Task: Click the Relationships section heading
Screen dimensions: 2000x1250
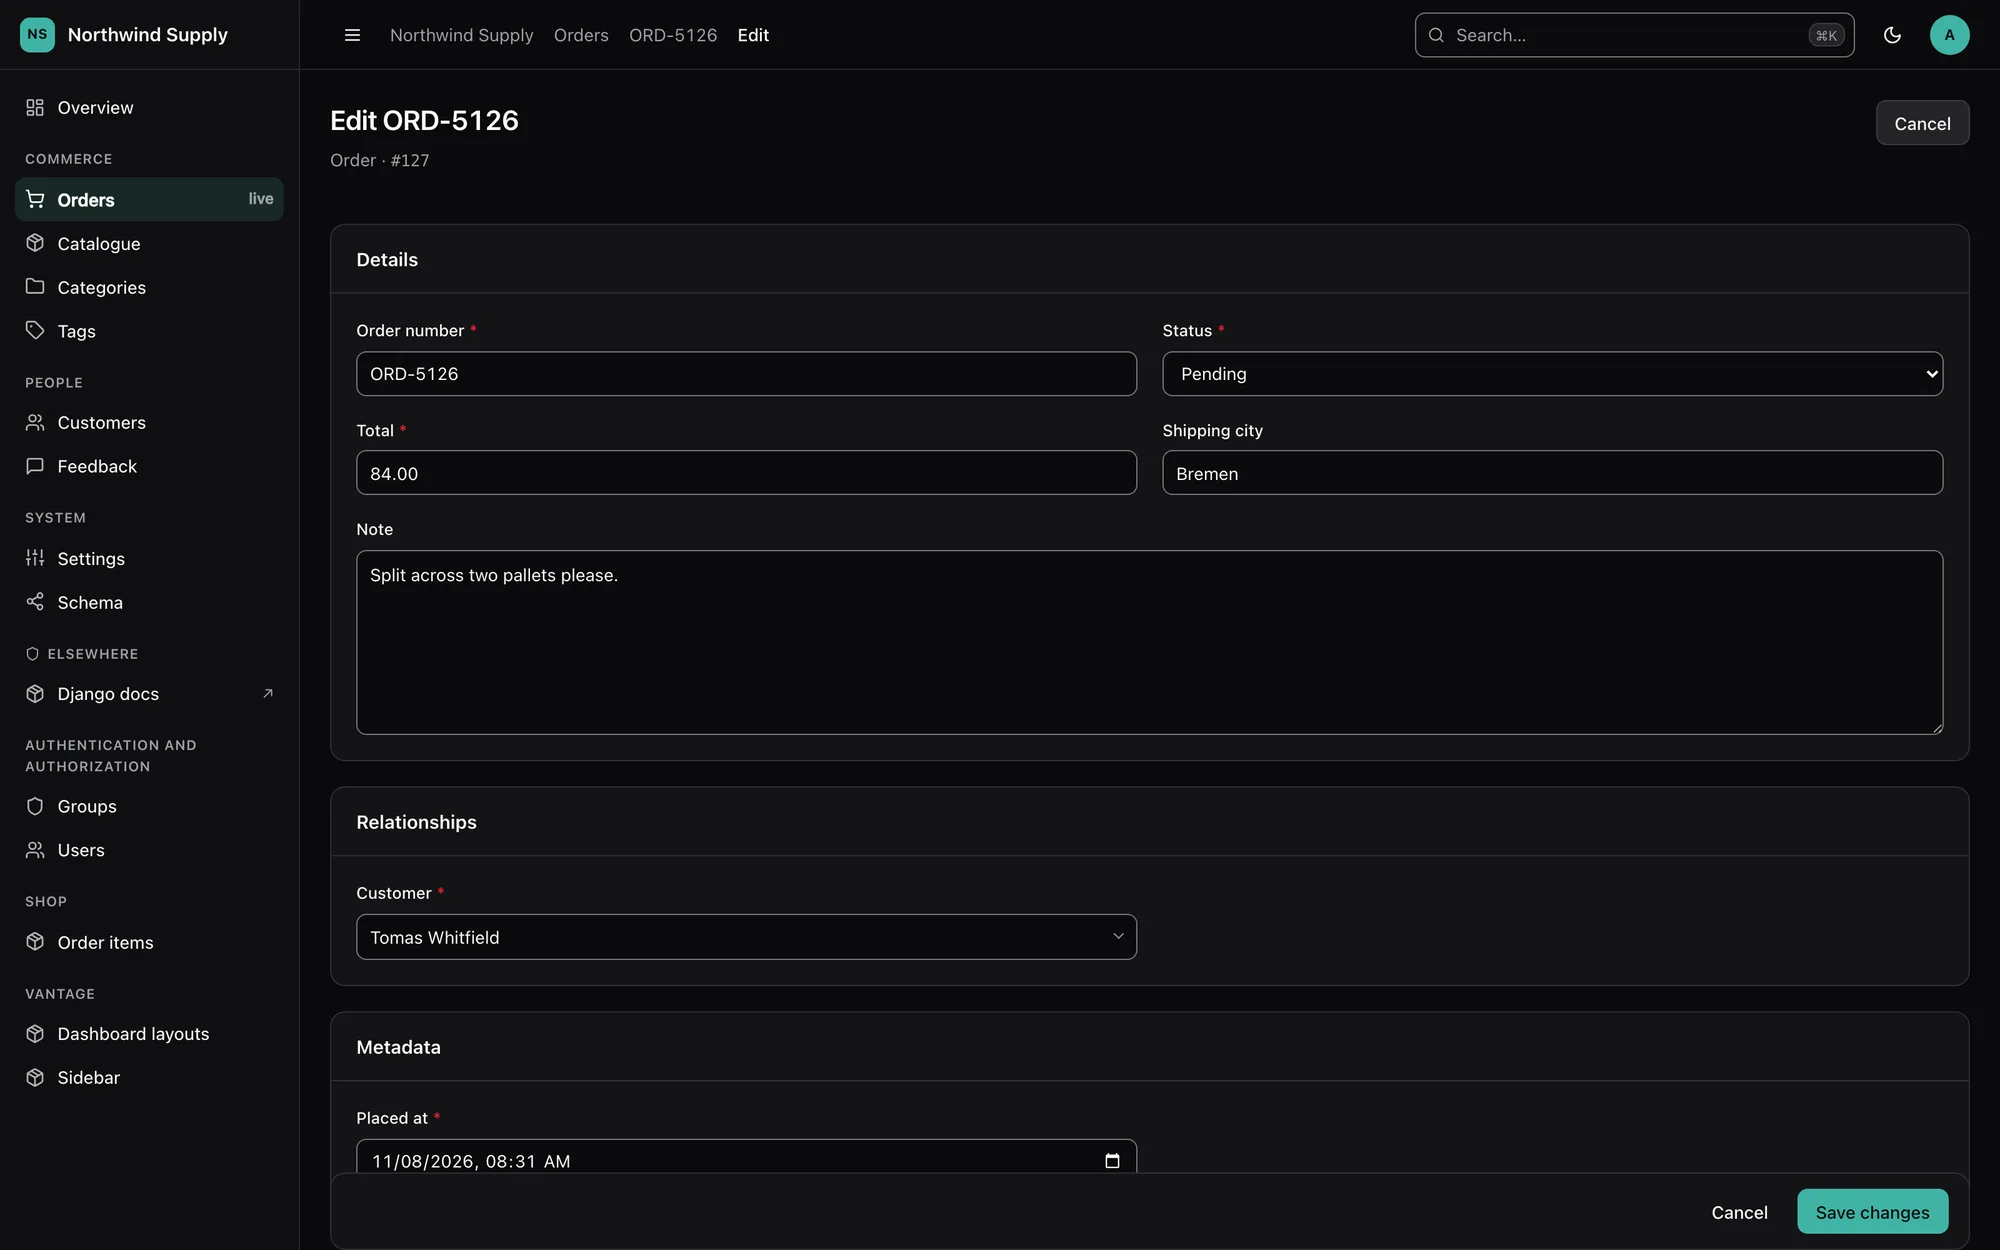Action: [416, 822]
